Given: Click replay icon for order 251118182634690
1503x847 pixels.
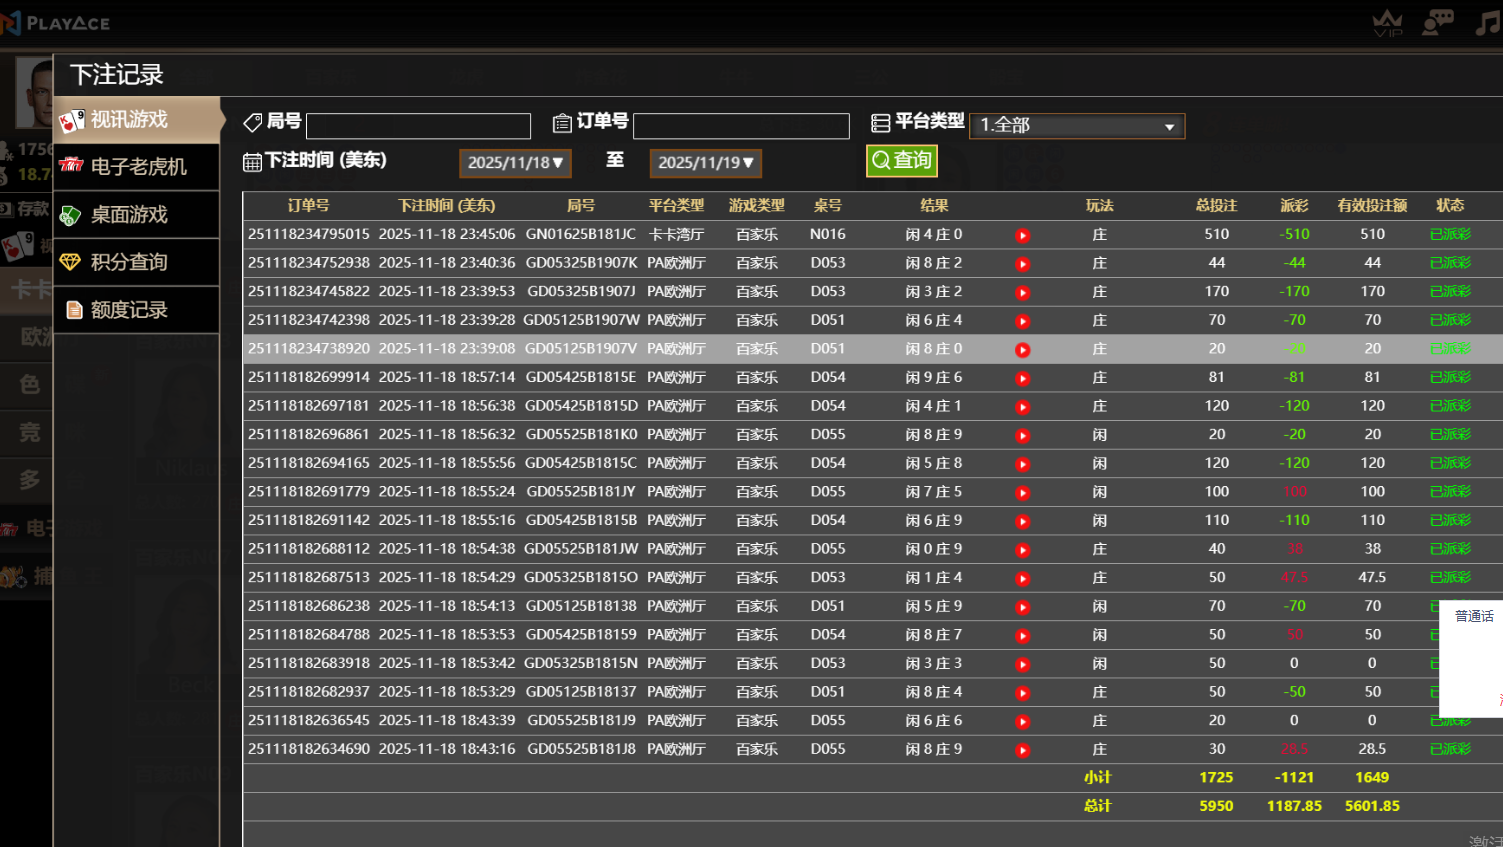Looking at the screenshot, I should click(1022, 750).
